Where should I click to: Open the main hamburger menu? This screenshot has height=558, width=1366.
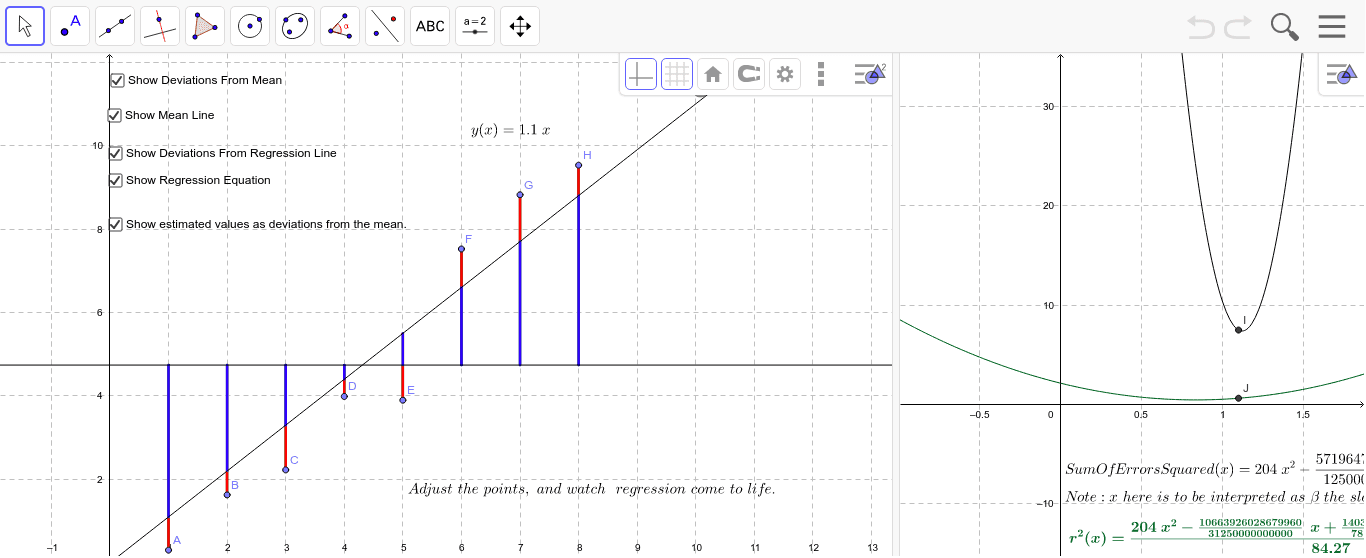pyautogui.click(x=1332, y=26)
